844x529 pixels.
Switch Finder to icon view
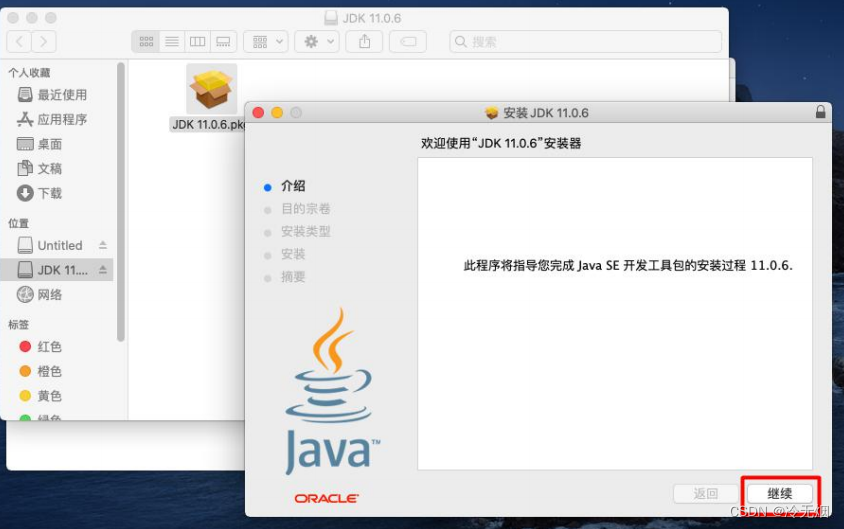tap(146, 41)
